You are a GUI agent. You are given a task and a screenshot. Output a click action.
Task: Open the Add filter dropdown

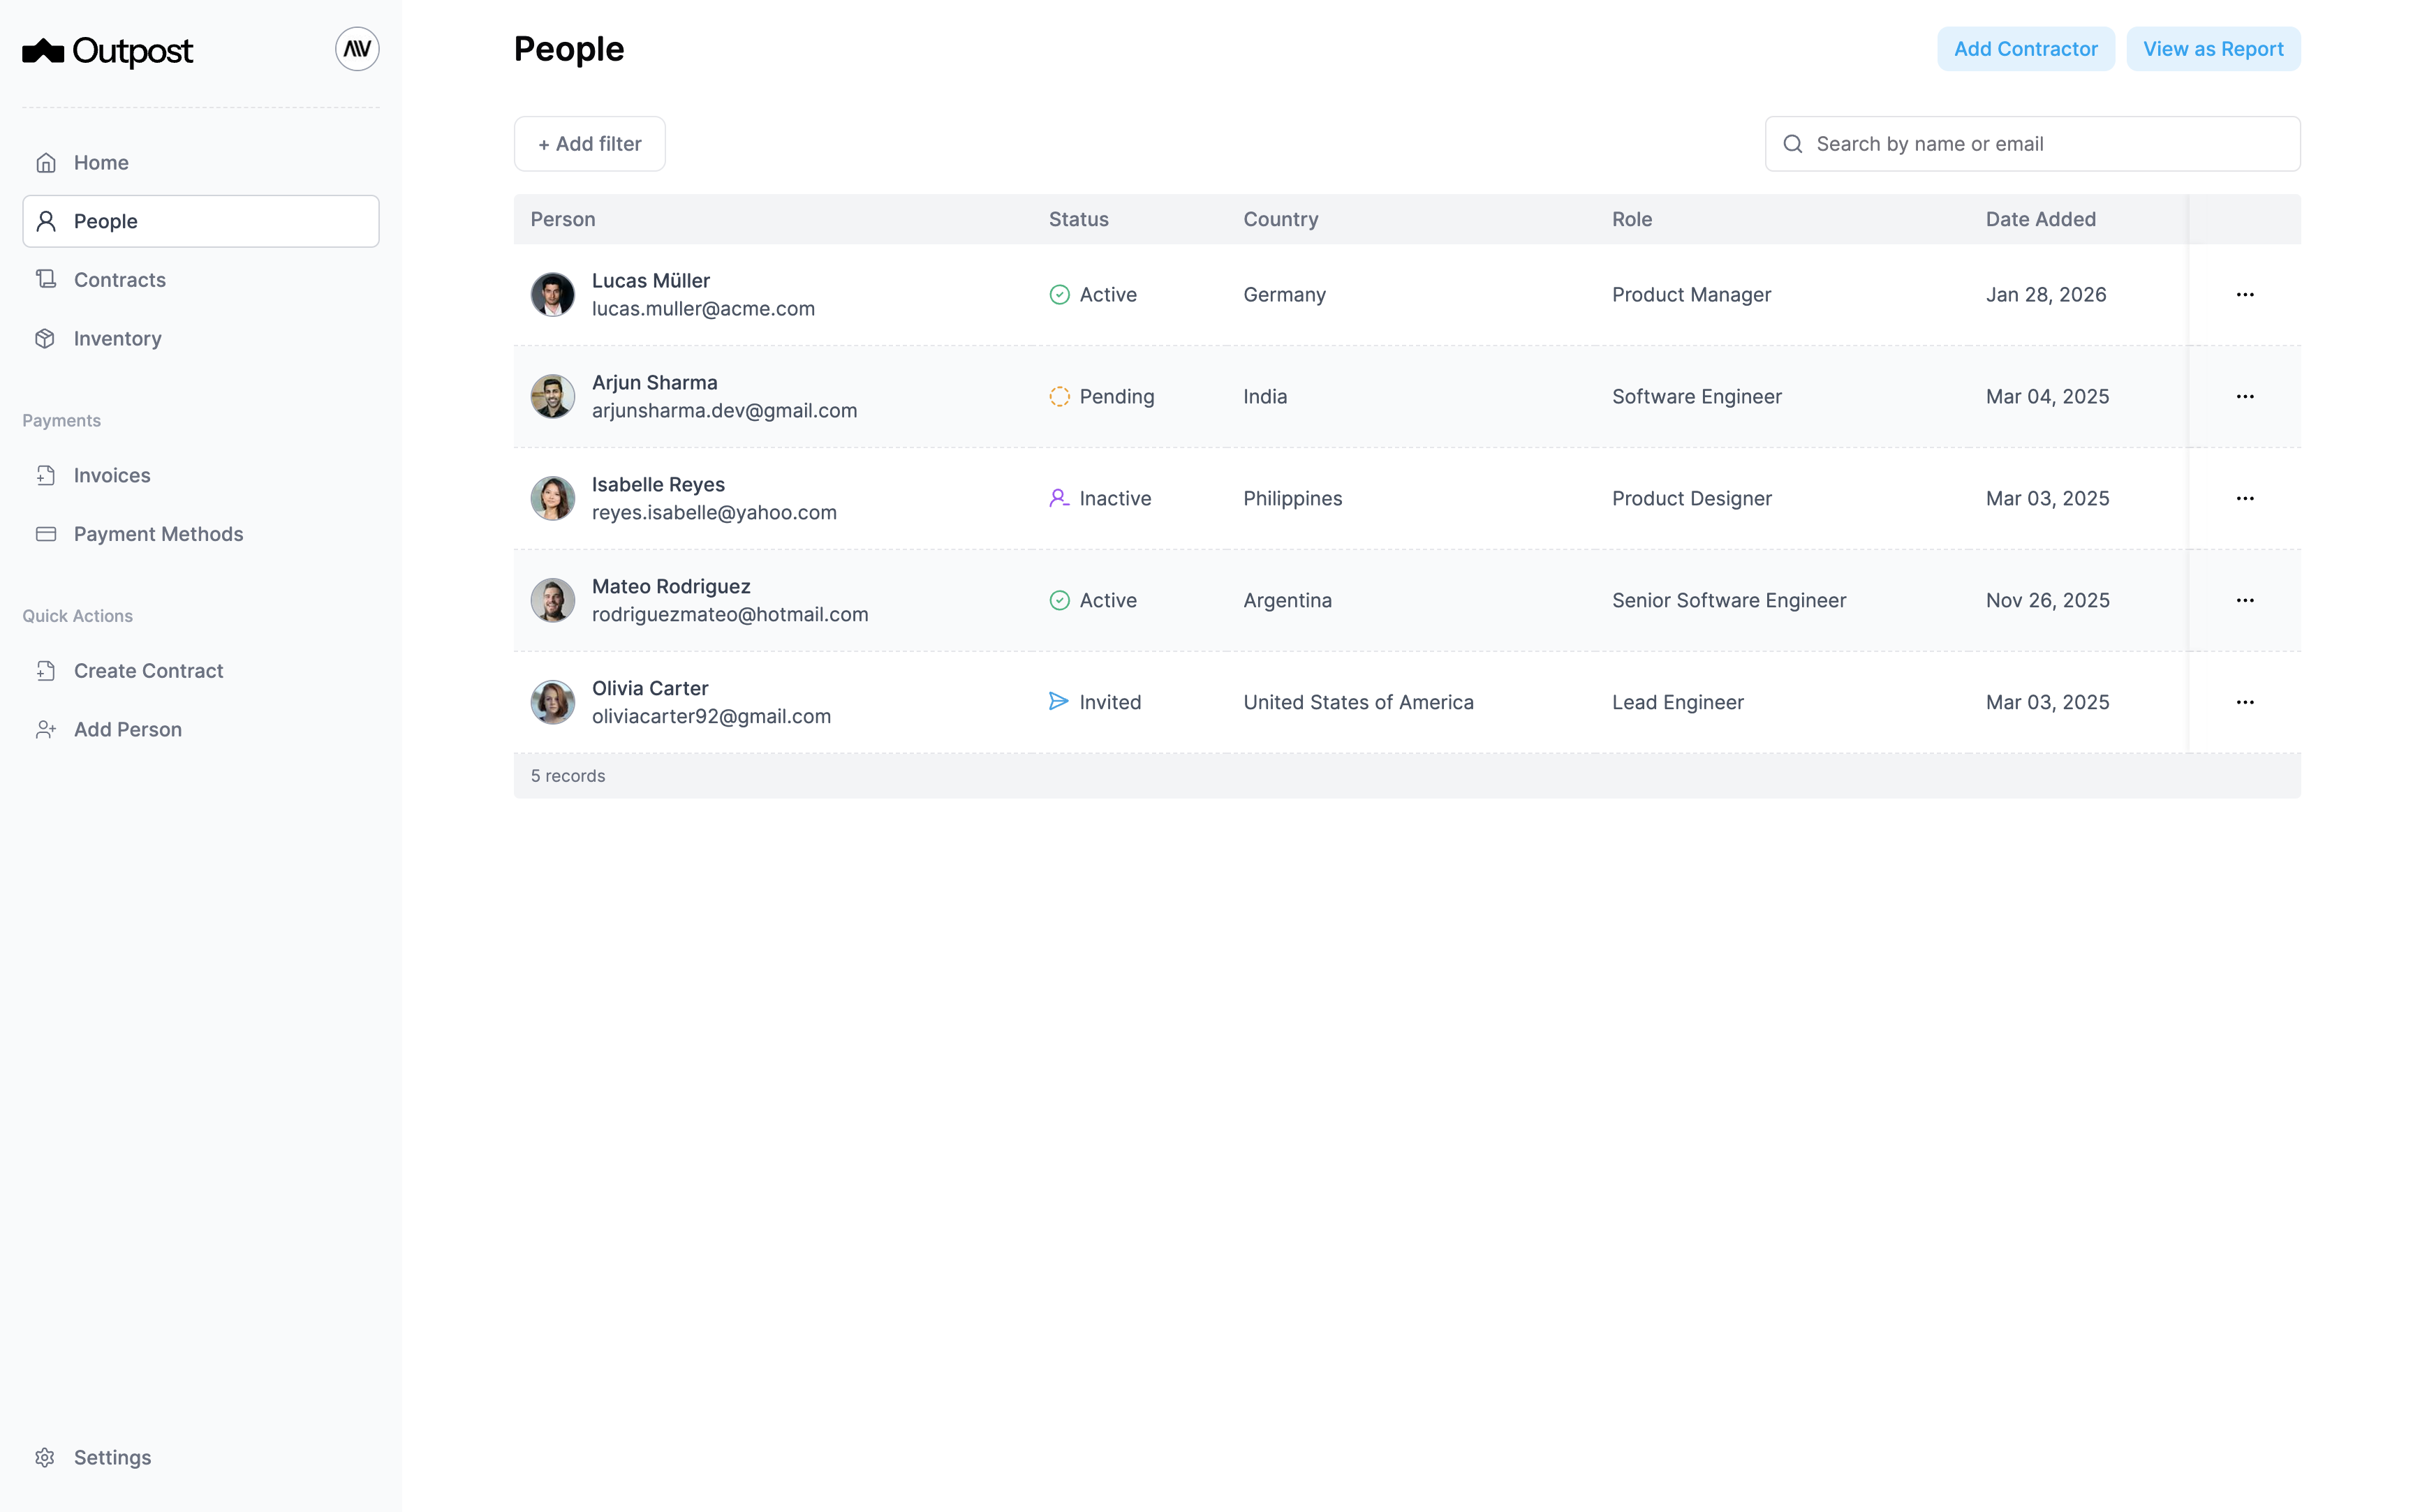(x=589, y=144)
